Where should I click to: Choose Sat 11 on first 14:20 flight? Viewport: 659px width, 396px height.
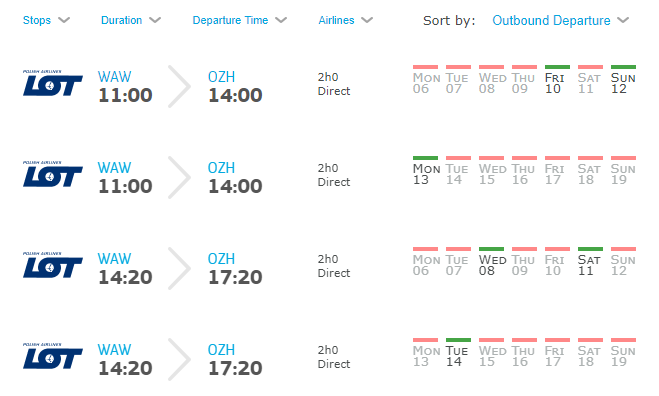pos(590,262)
